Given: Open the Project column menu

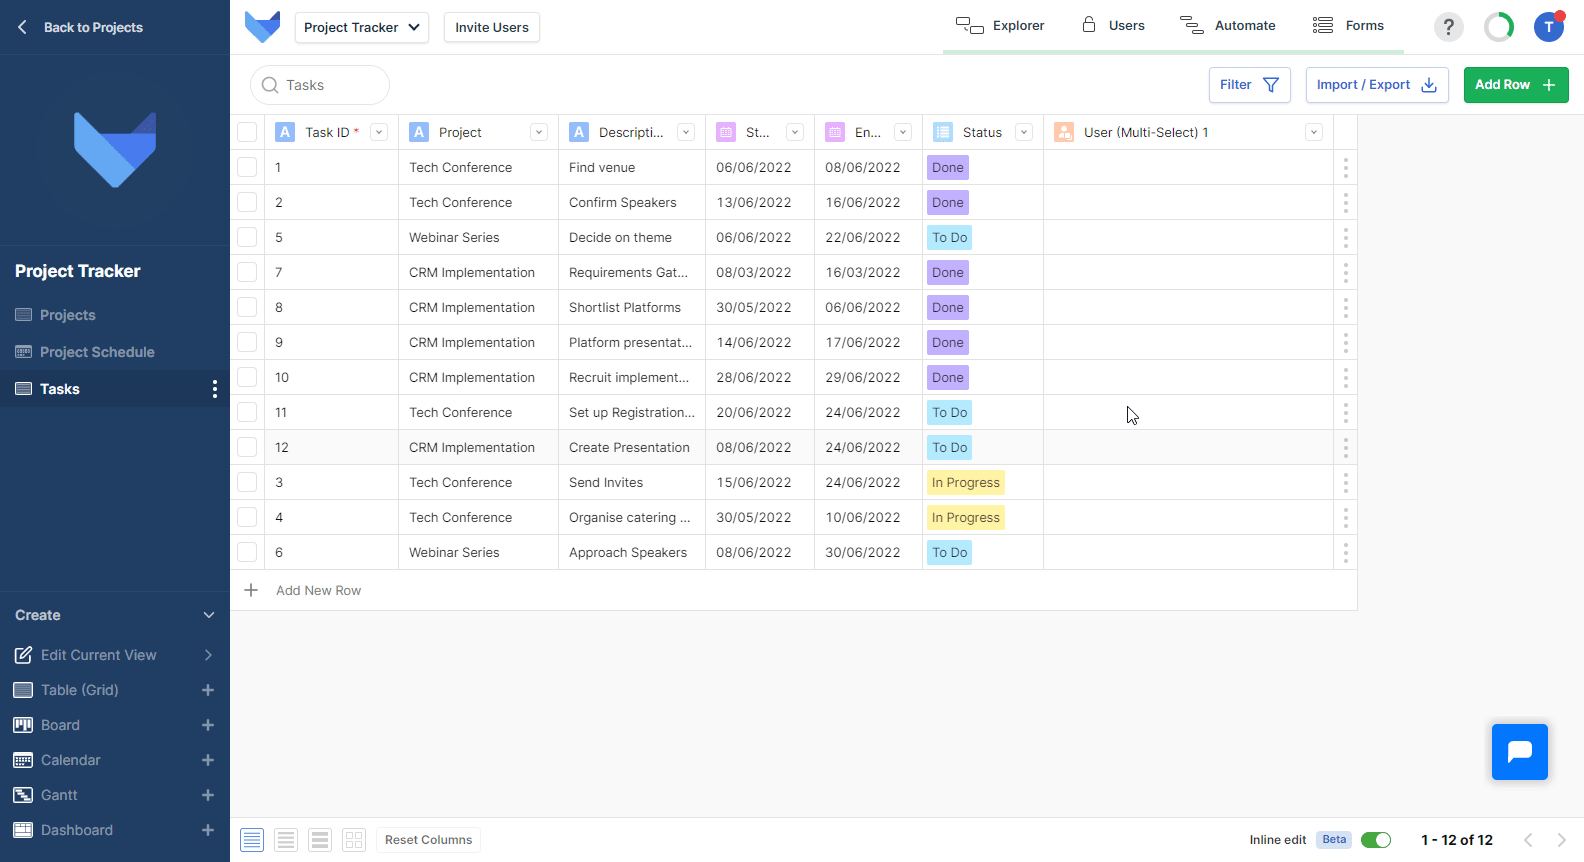Looking at the screenshot, I should (539, 132).
